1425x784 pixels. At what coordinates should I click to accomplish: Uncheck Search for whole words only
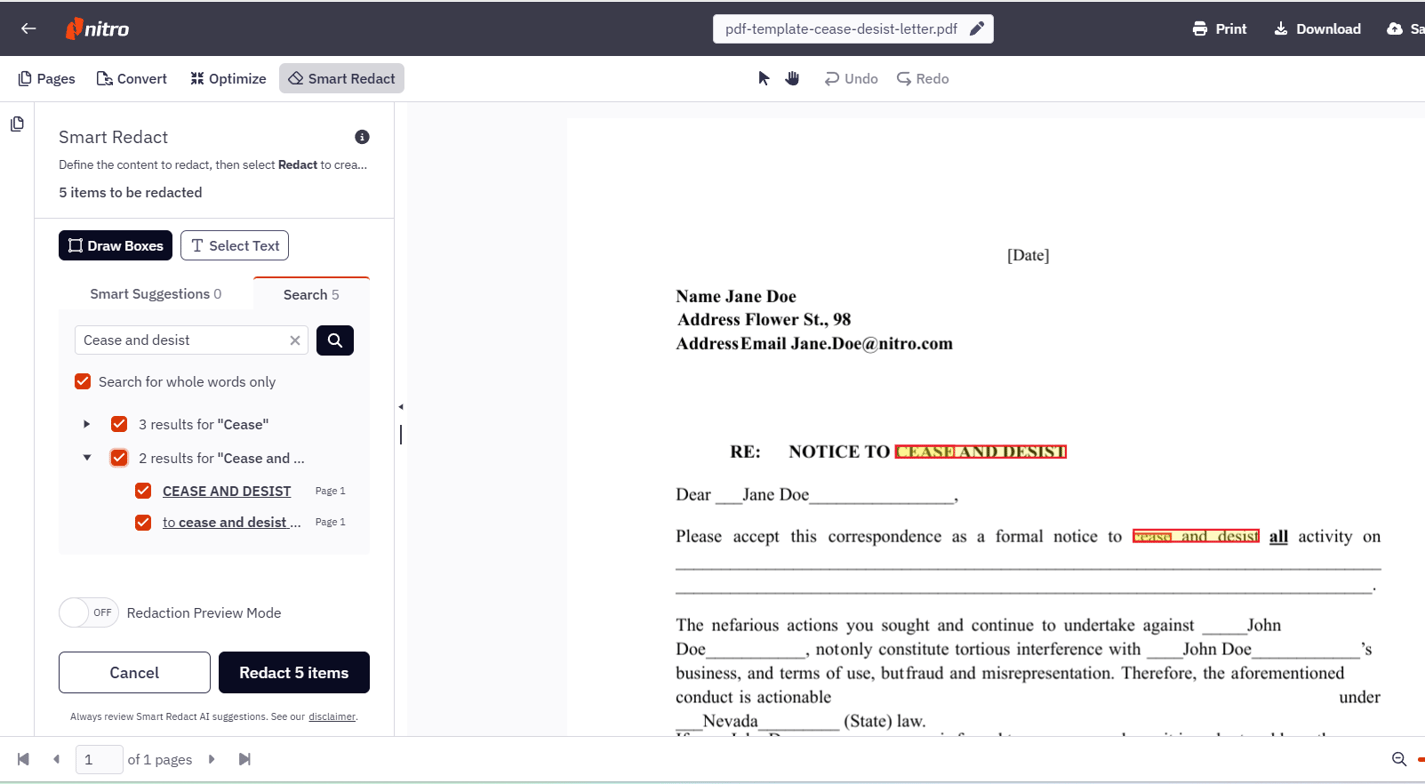click(83, 382)
